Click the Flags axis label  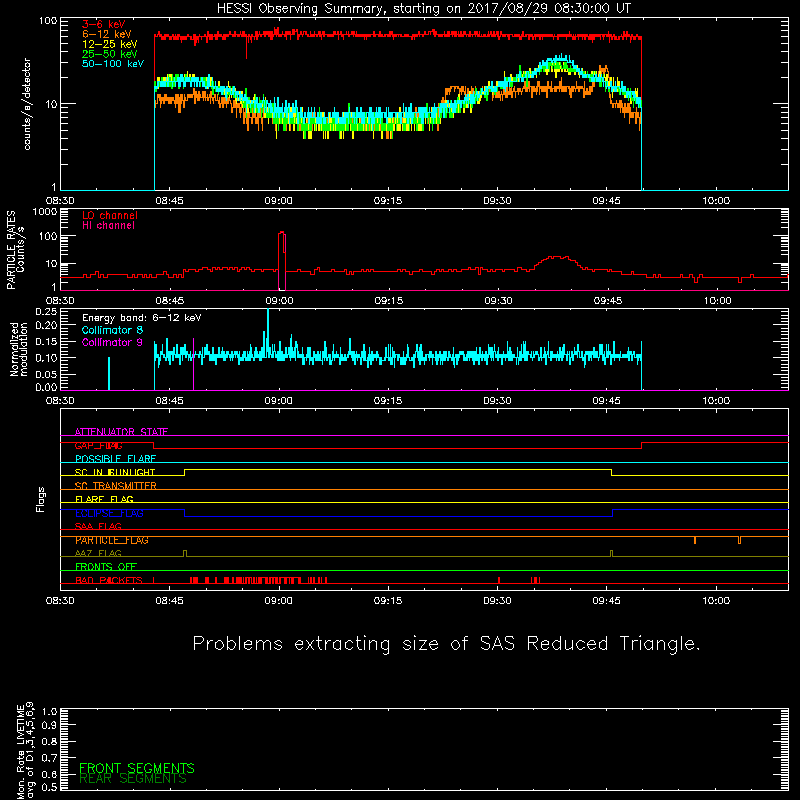pos(41,499)
